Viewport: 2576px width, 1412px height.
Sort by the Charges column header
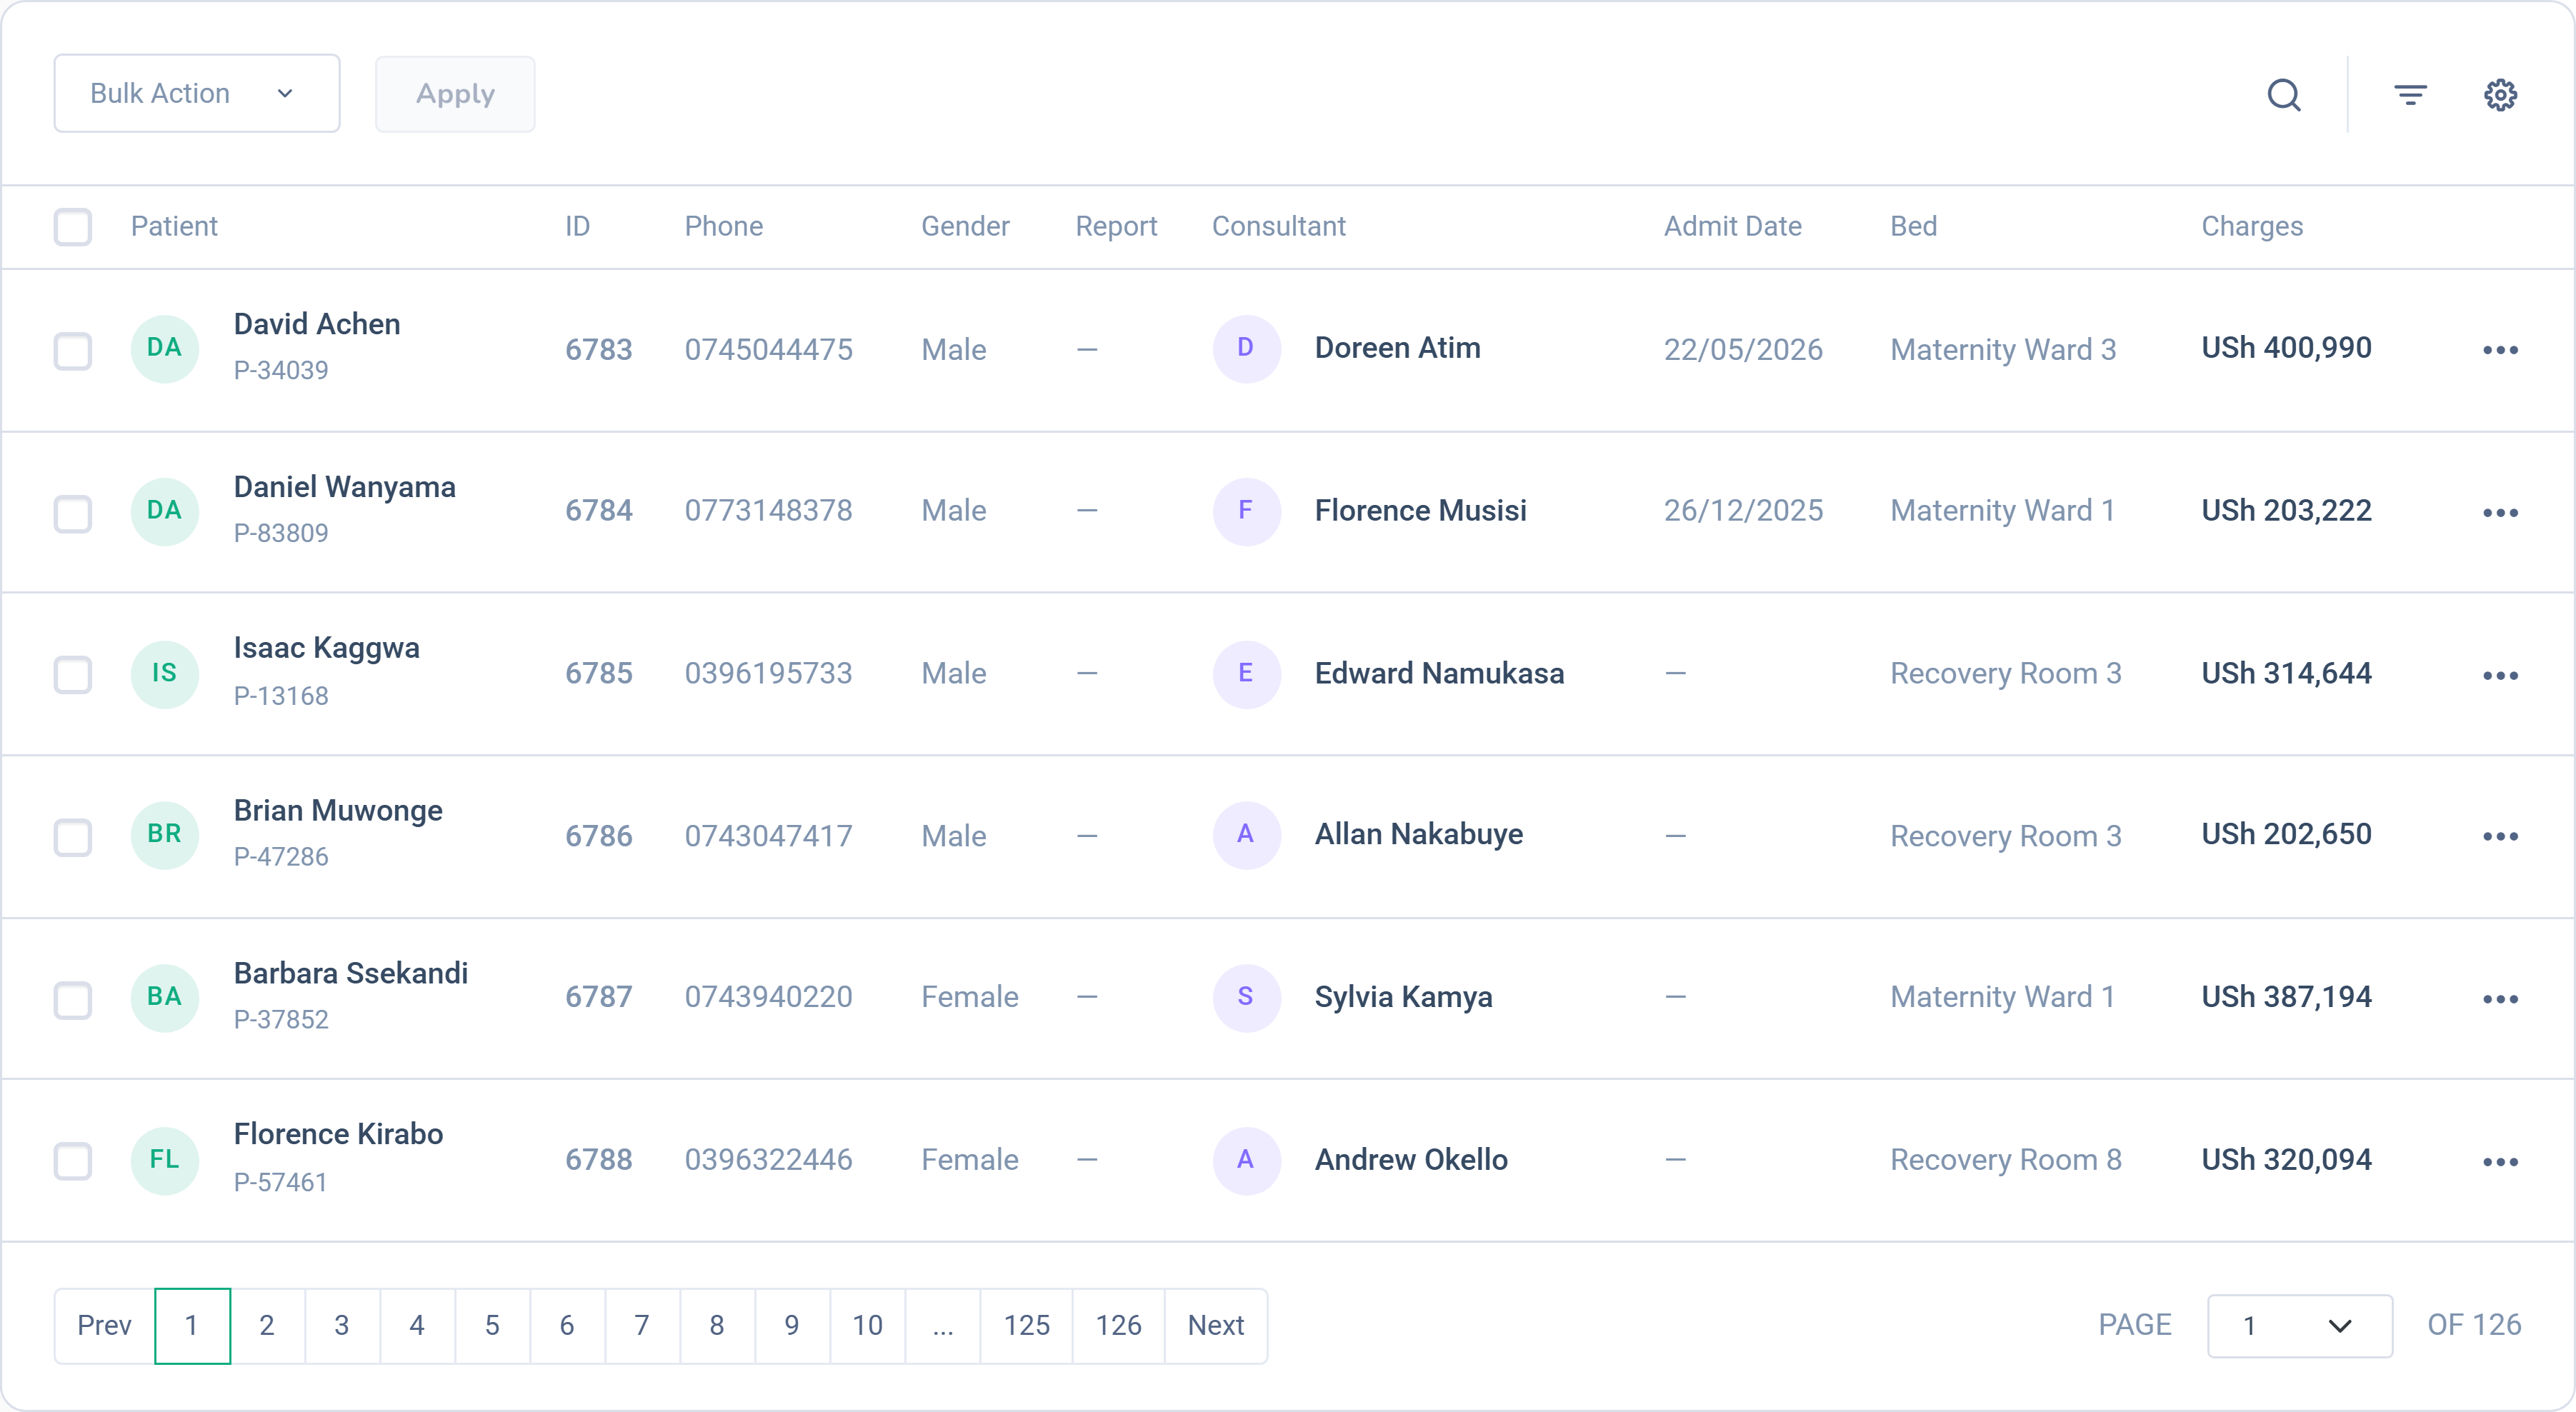click(x=2252, y=227)
